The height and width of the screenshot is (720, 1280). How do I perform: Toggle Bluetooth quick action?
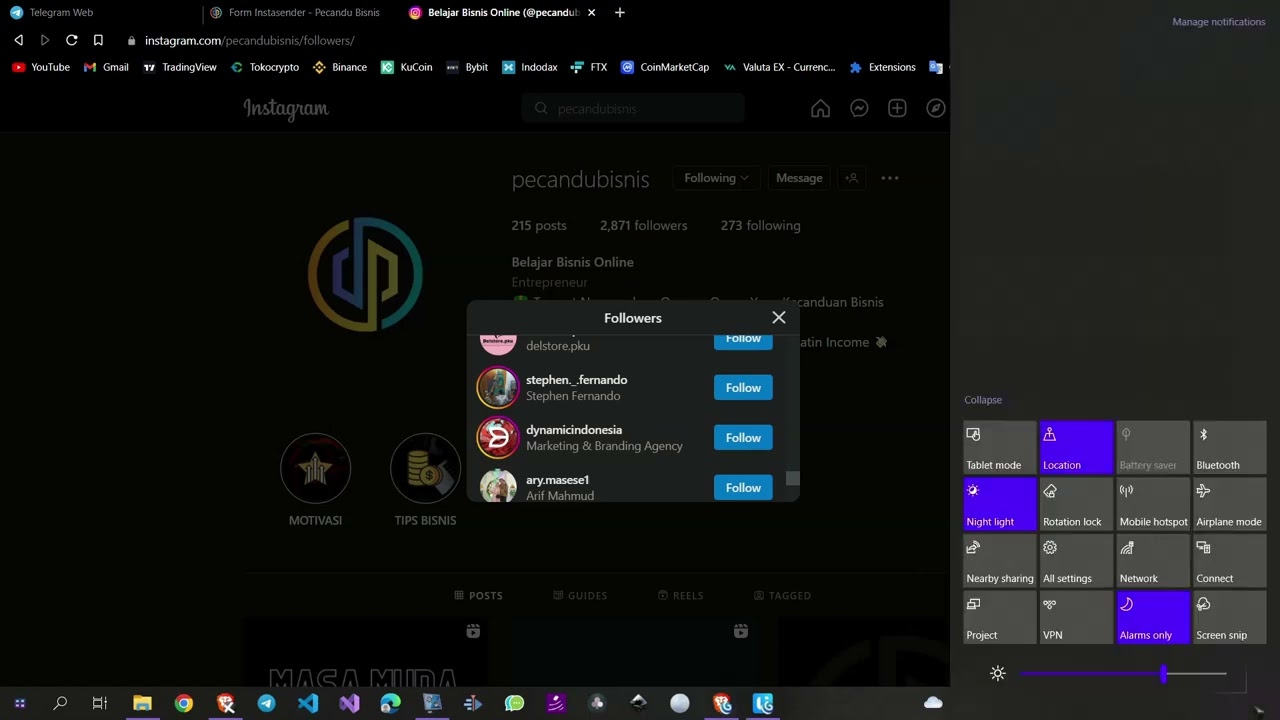coord(1229,448)
